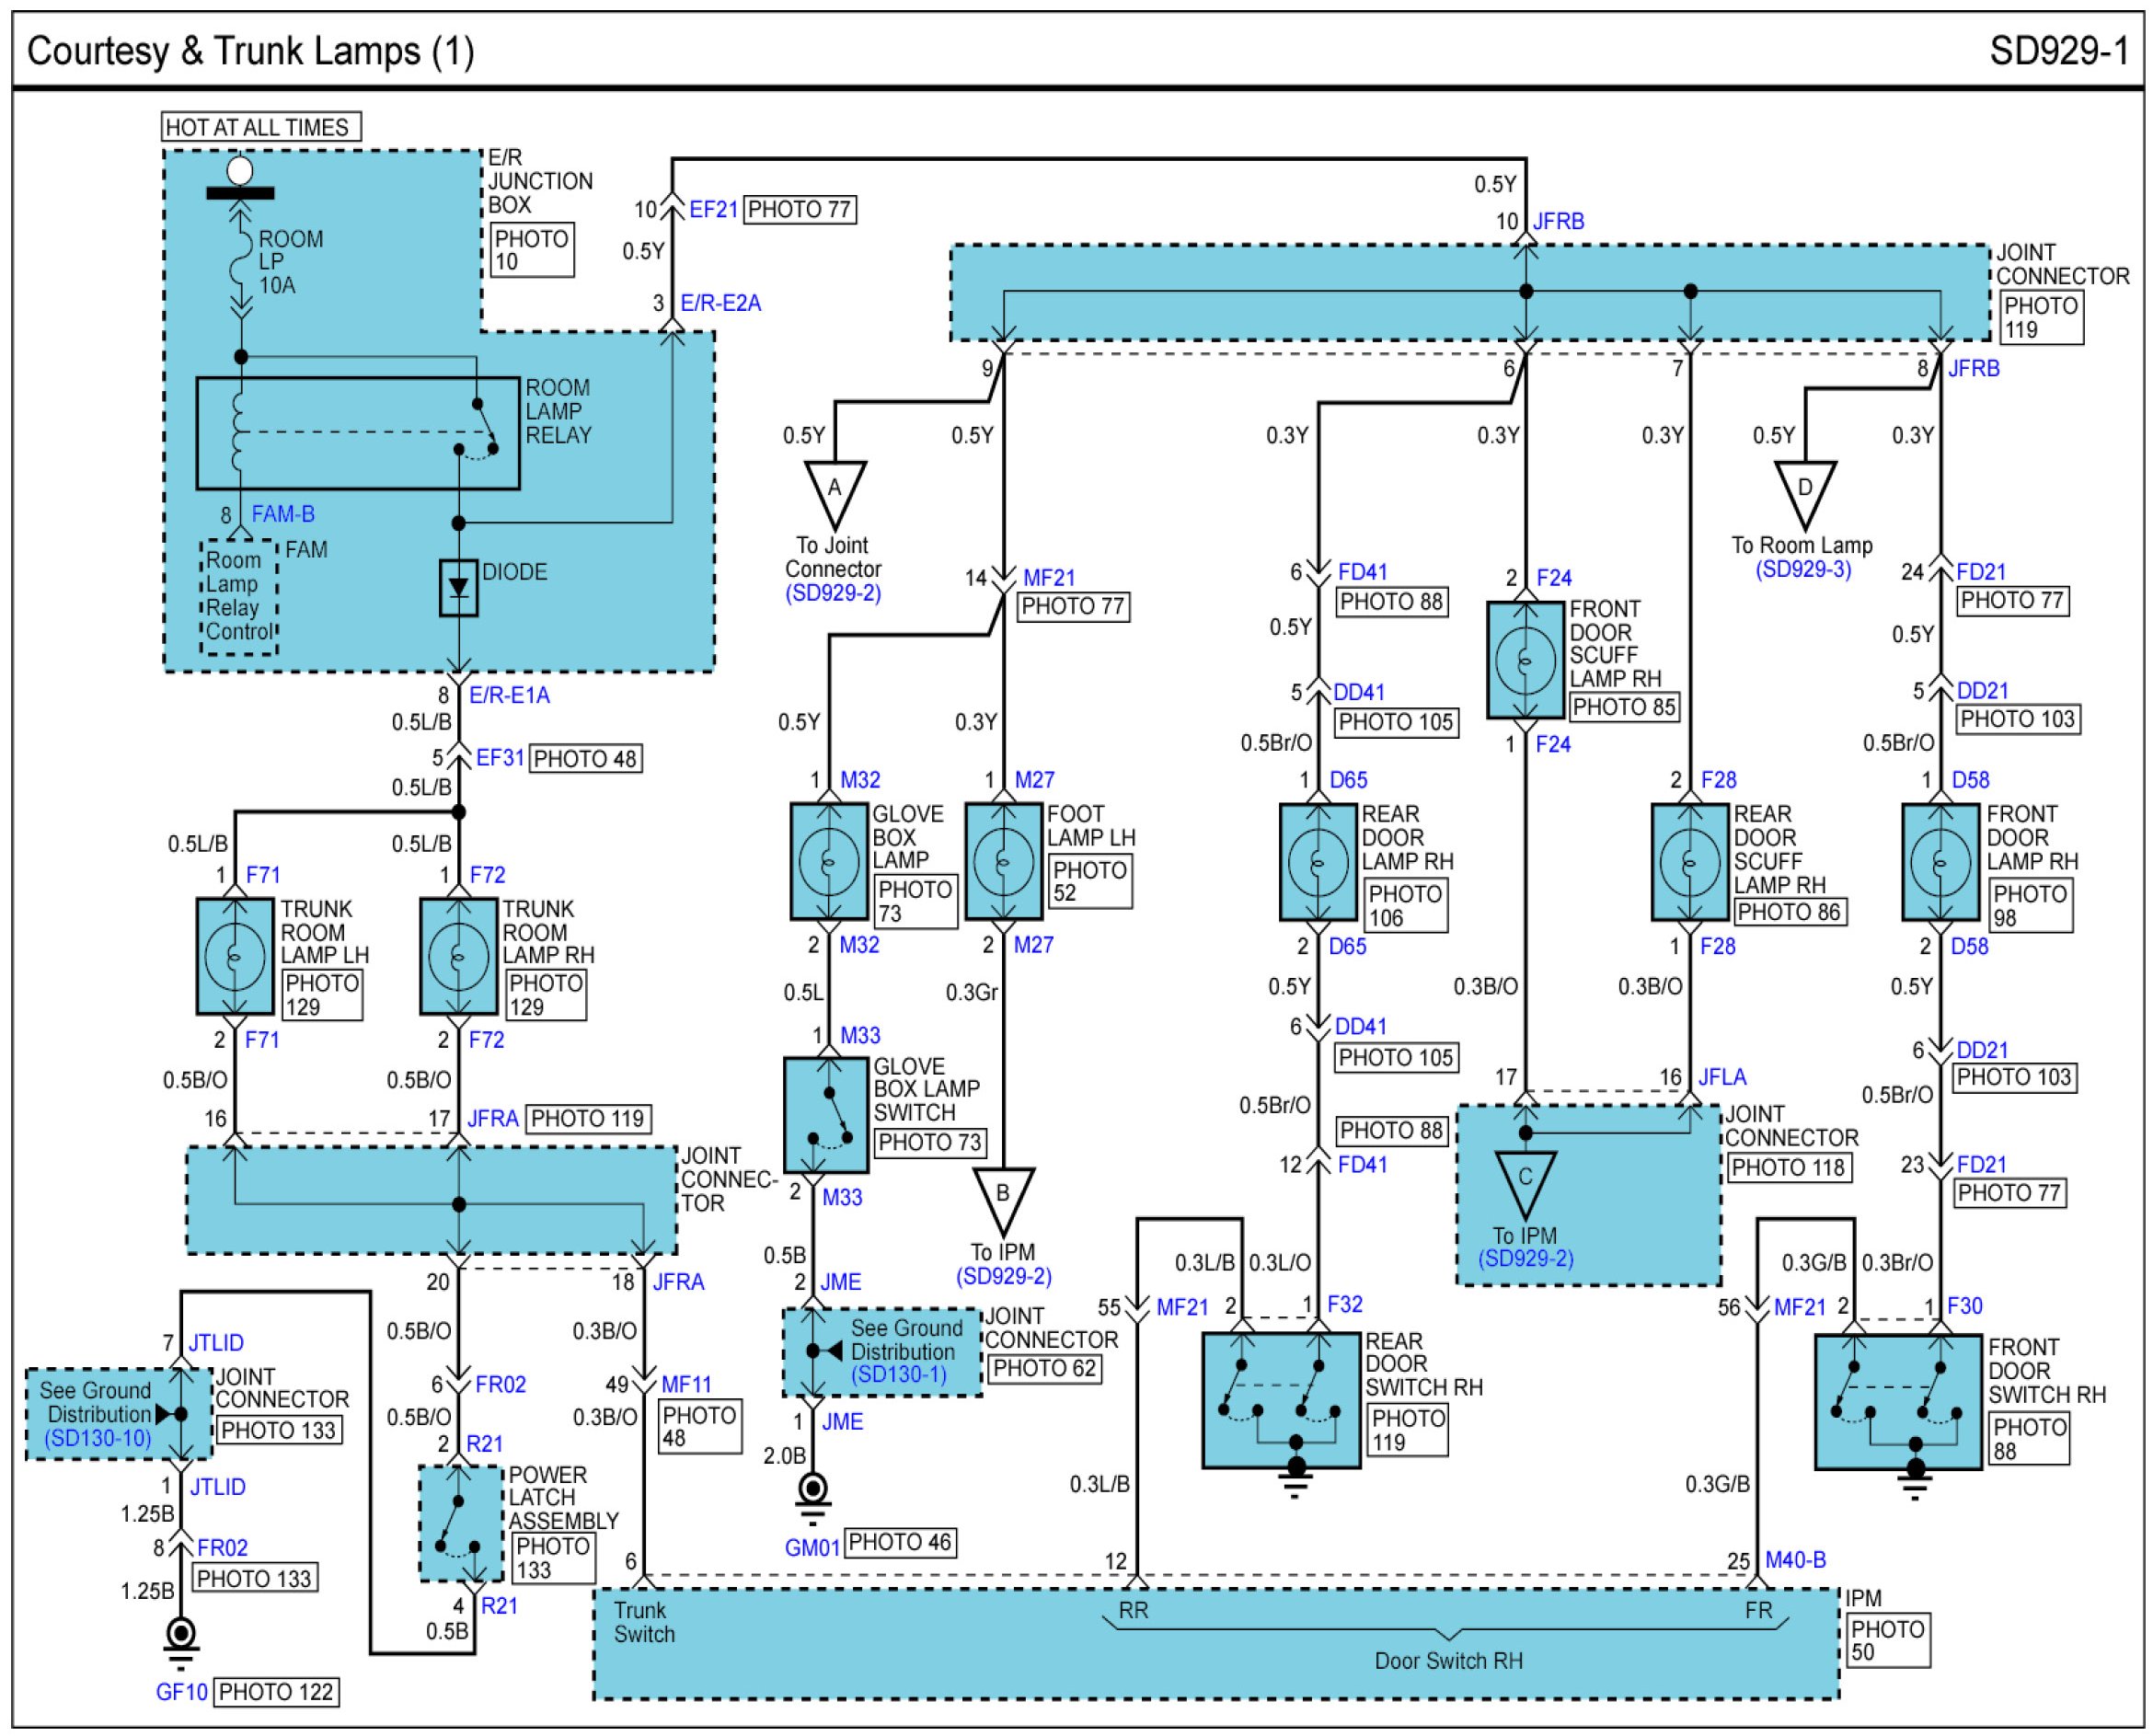Click the Foot Lamp LH symbol
The image size is (2153, 1736).
1003,861
